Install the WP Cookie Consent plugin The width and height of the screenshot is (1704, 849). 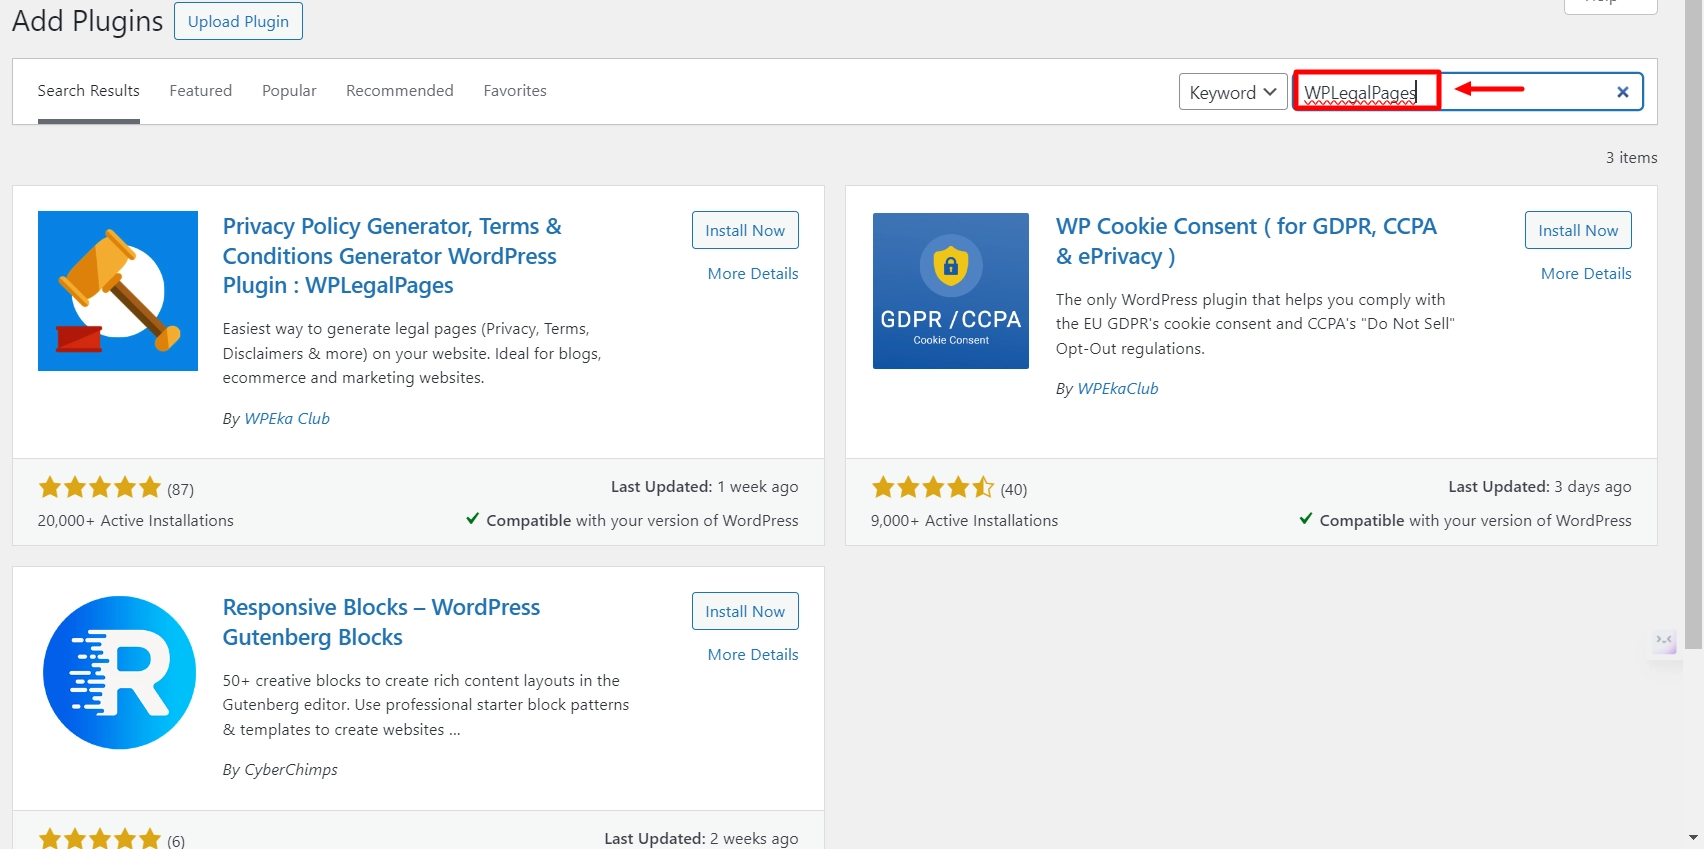click(1578, 230)
